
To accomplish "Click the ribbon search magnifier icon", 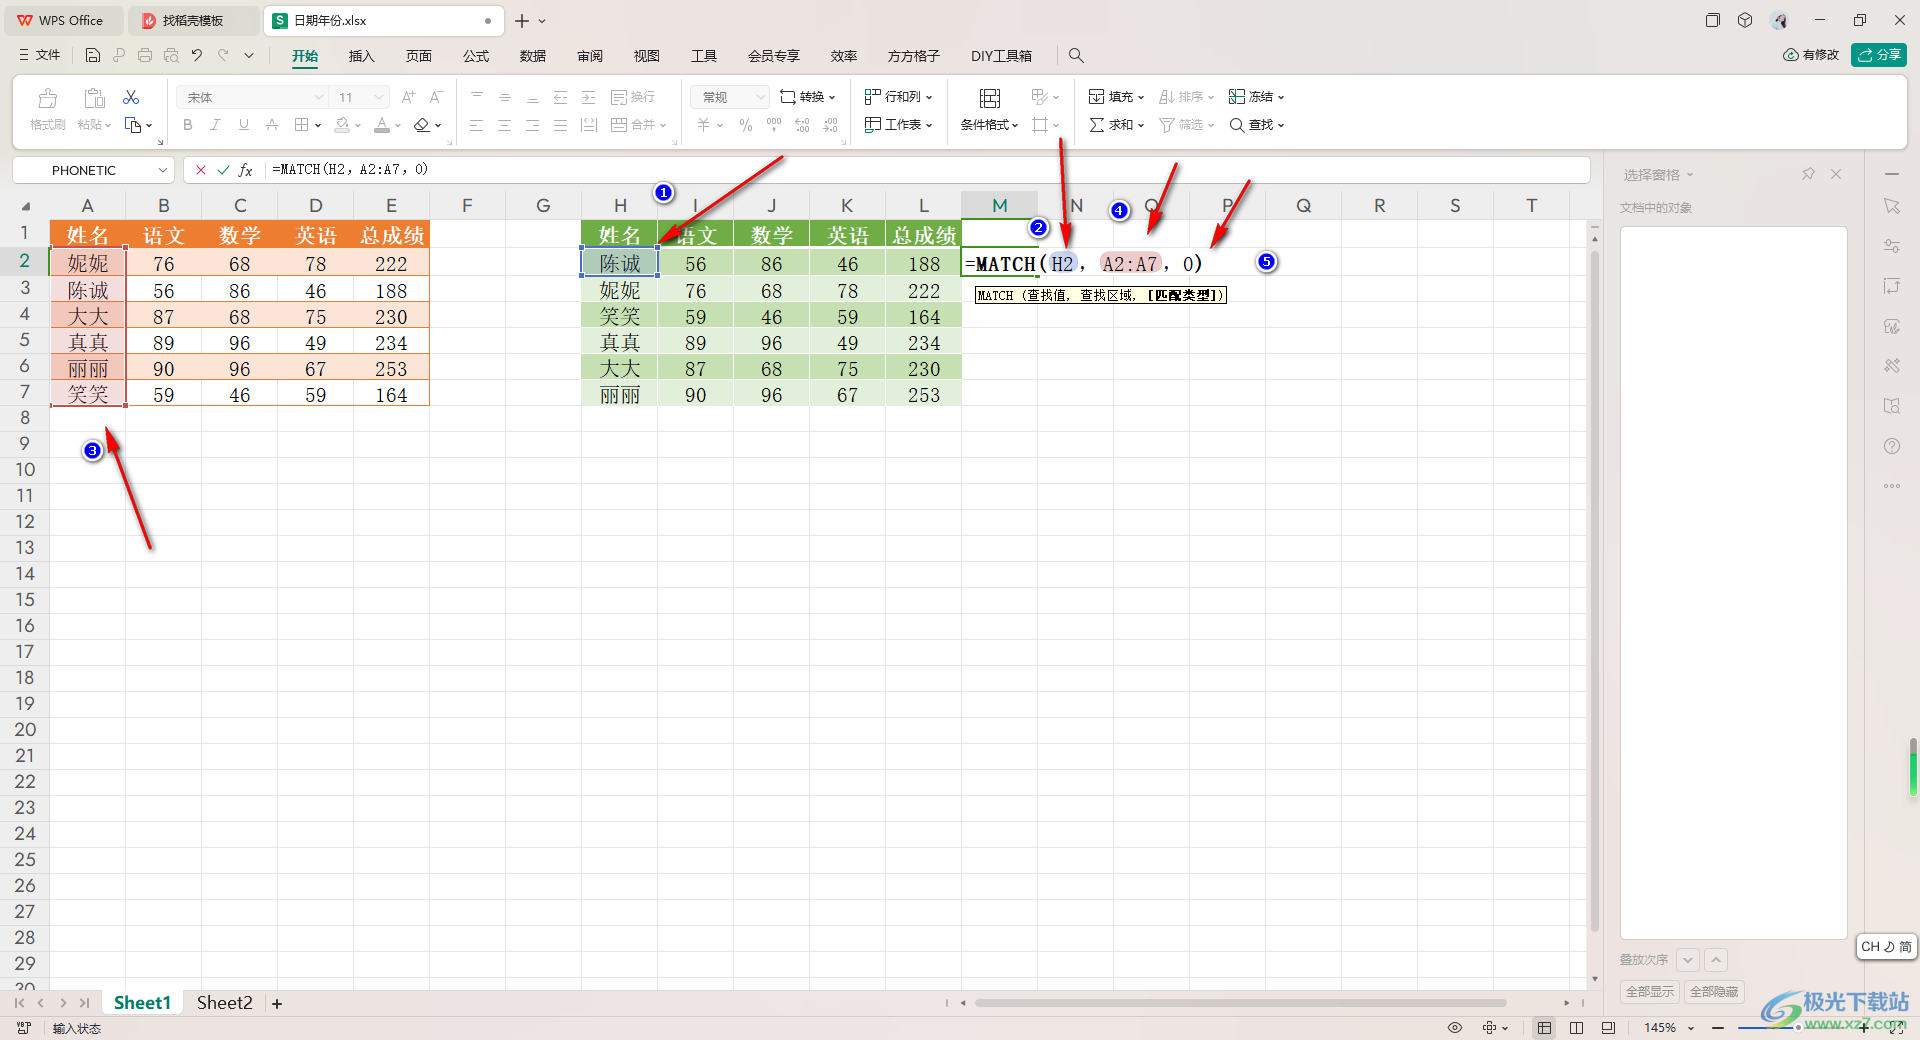I will point(1076,56).
